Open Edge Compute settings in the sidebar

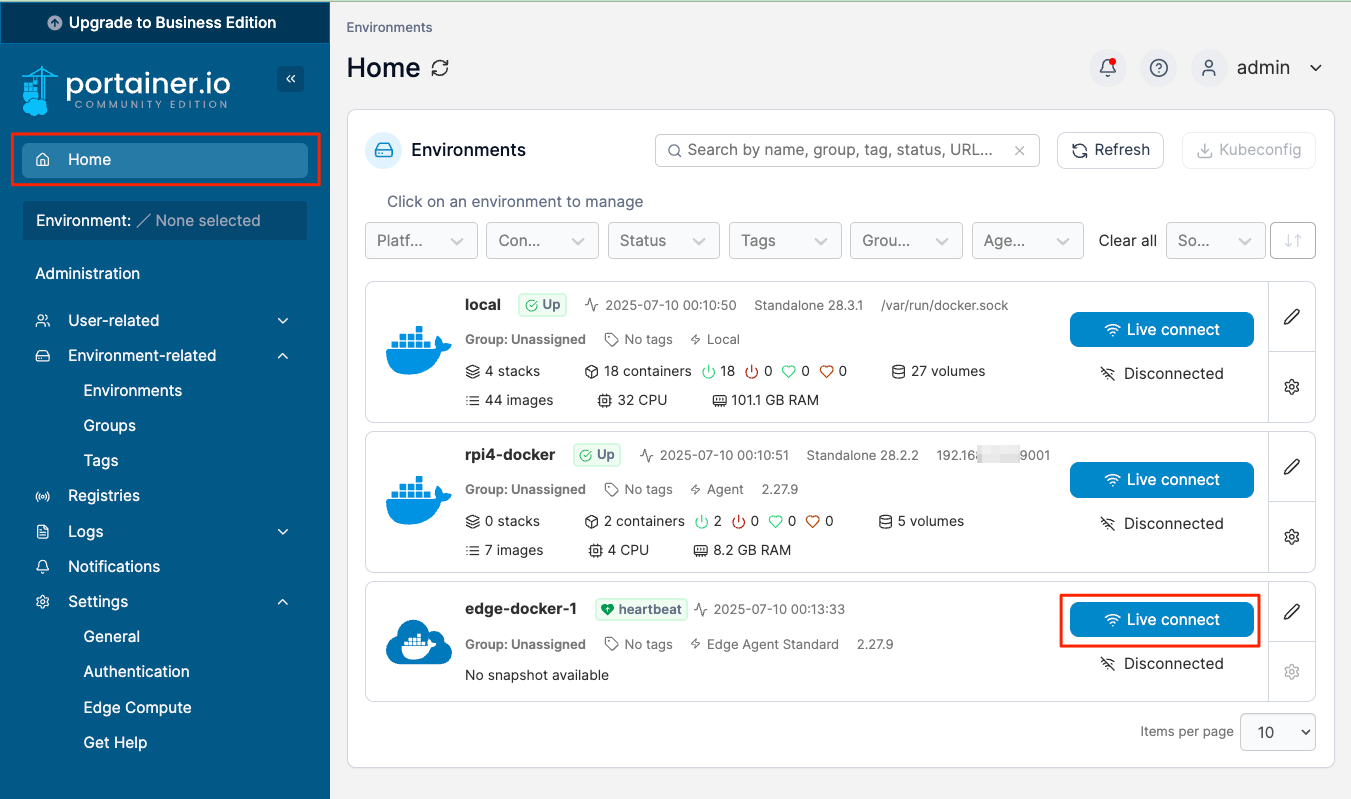[x=138, y=708]
